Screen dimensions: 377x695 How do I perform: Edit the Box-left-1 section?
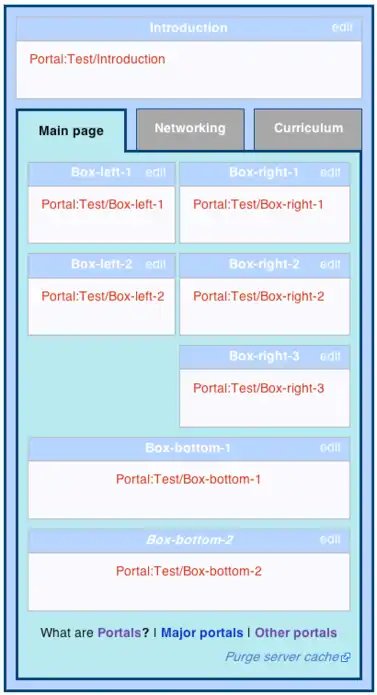pyautogui.click(x=155, y=172)
